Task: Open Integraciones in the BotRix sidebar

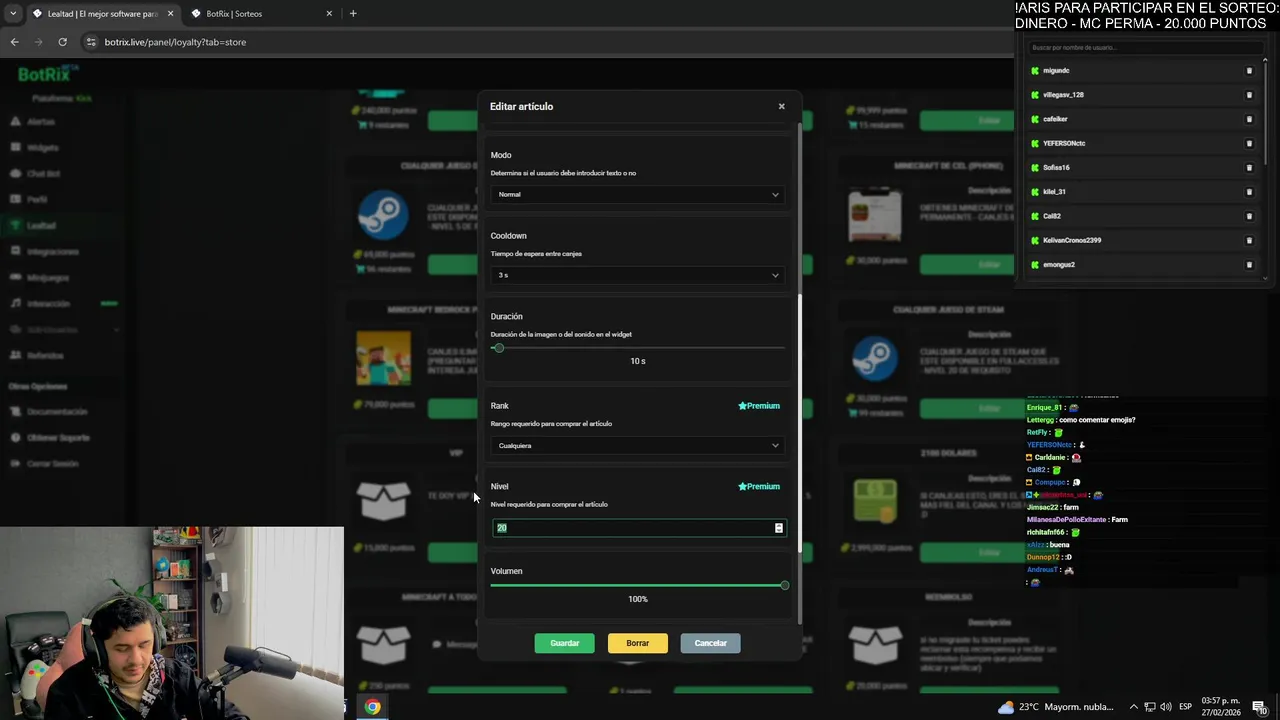Action: (52, 252)
